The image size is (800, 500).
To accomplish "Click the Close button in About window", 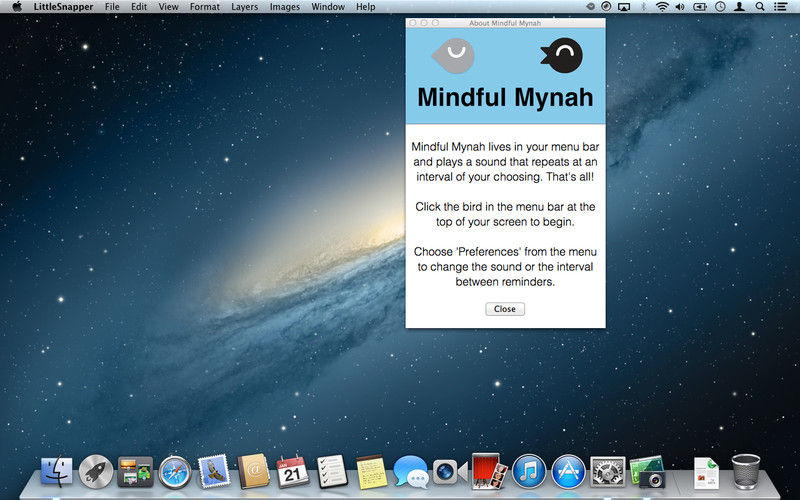I will pyautogui.click(x=505, y=309).
